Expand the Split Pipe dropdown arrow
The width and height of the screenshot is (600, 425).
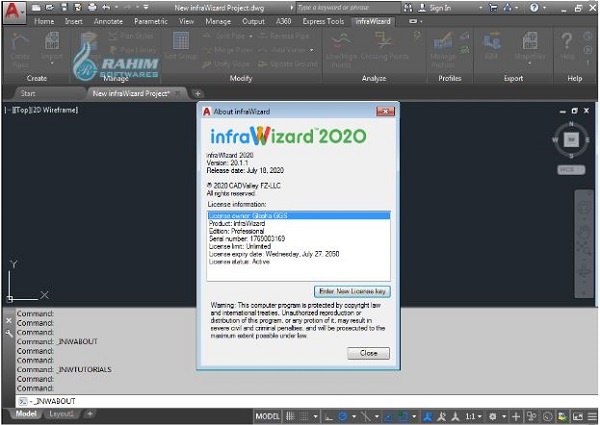(251, 36)
